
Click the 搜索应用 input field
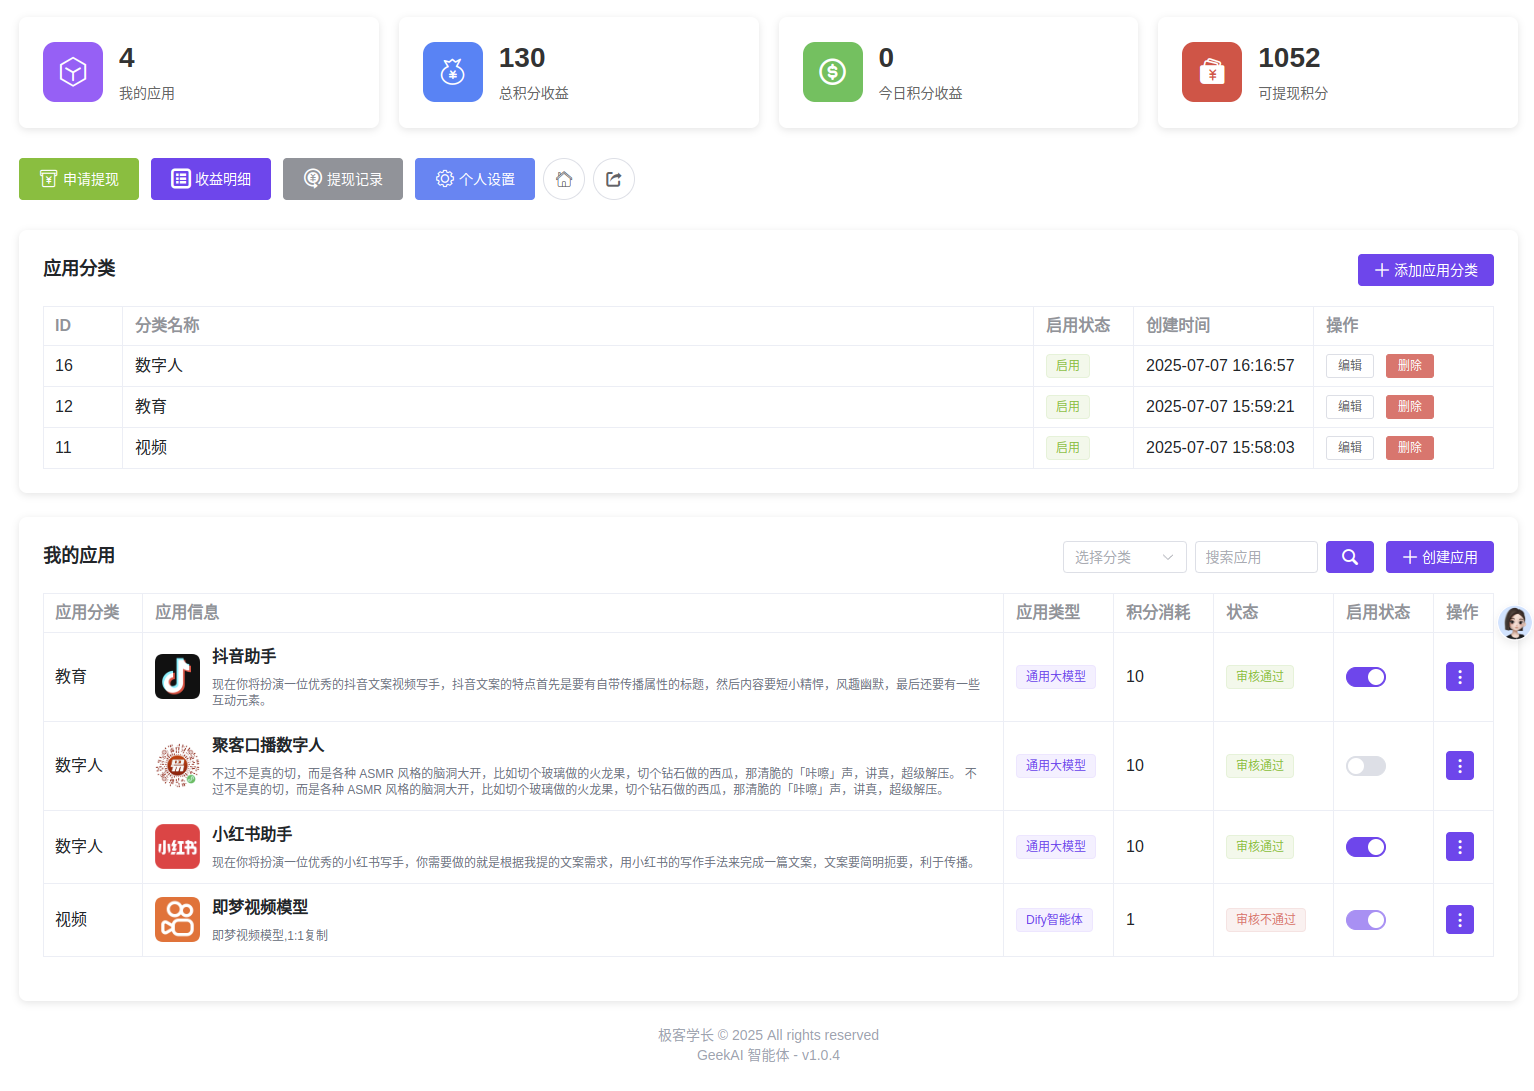point(1256,557)
